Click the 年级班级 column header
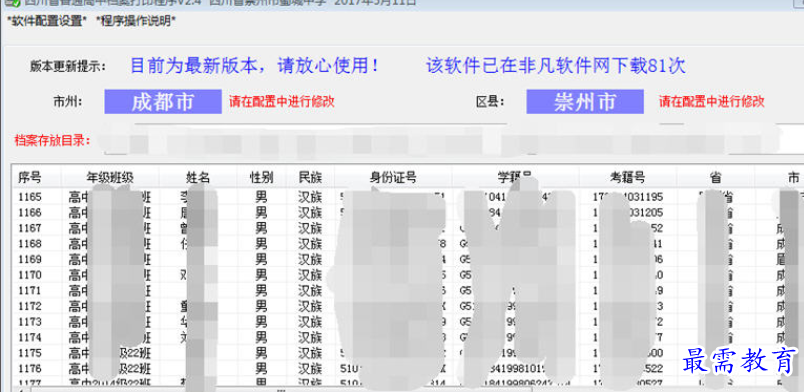Image resolution: width=804 pixels, height=392 pixels. tap(110, 178)
